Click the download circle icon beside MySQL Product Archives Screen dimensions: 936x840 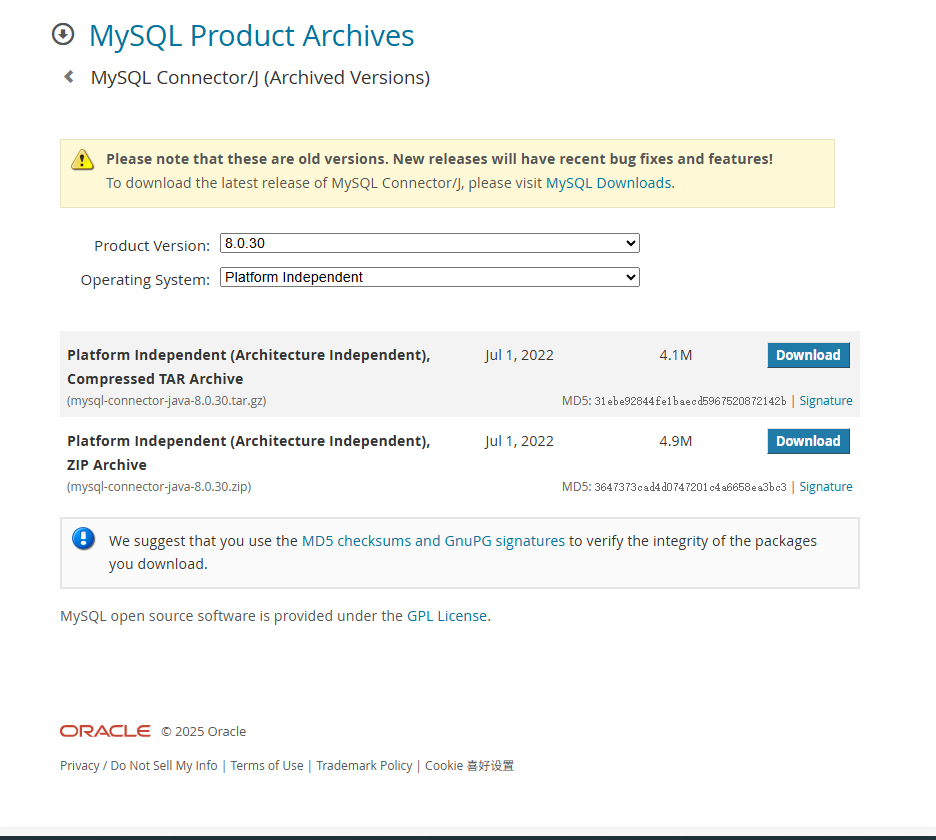tap(63, 35)
